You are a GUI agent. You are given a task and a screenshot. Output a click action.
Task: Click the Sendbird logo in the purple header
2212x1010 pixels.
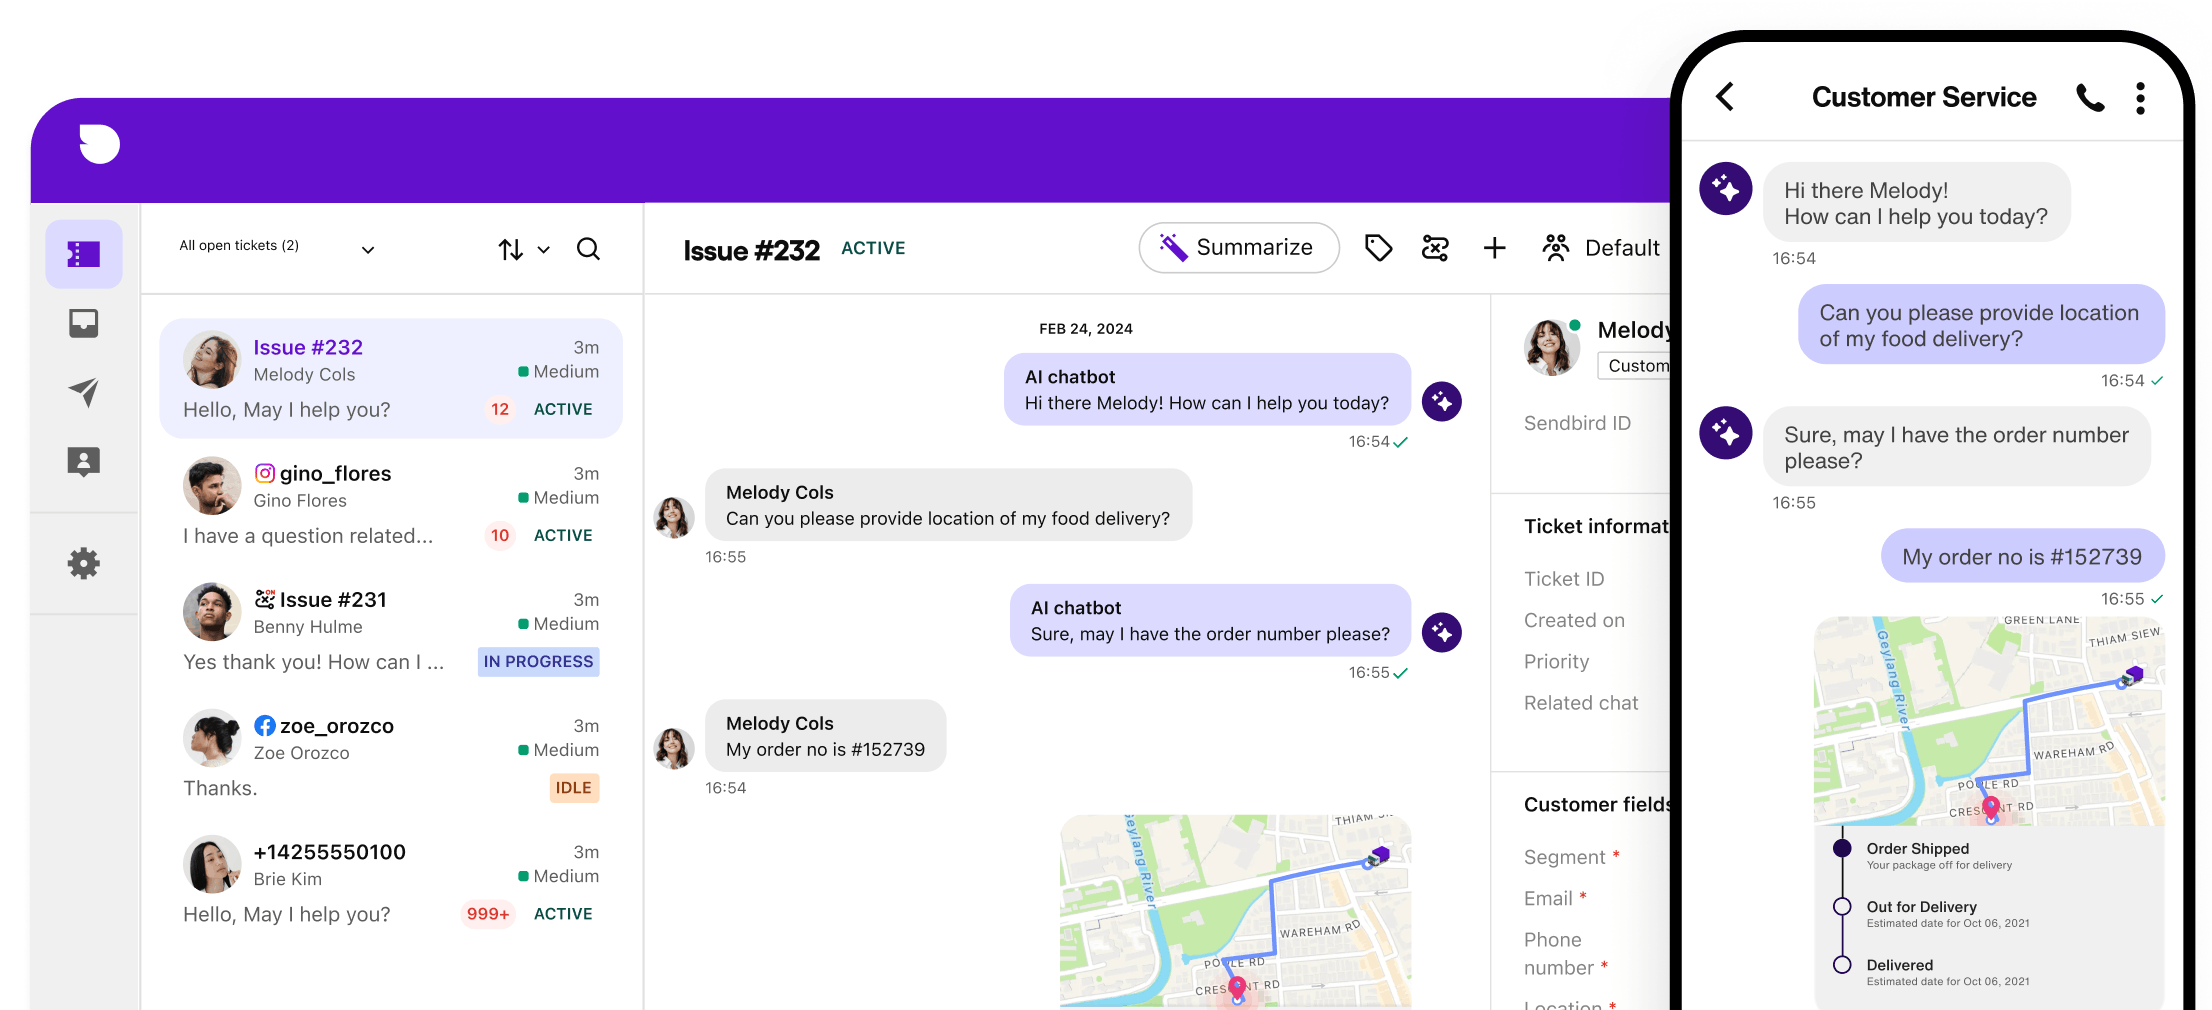click(99, 144)
